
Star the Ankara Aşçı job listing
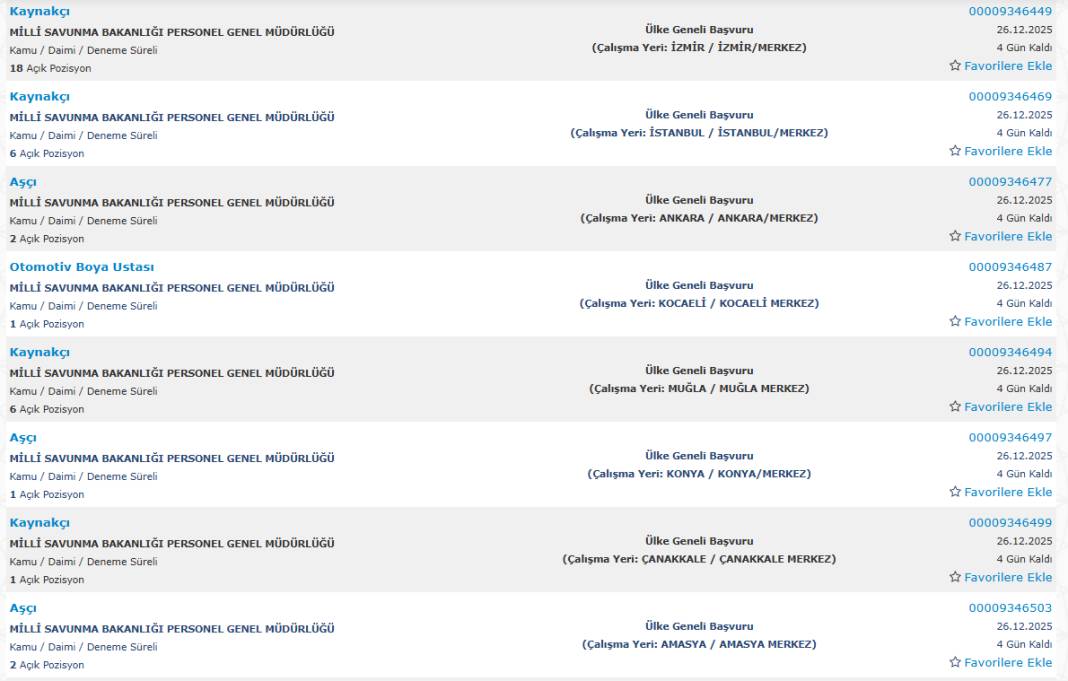pyautogui.click(x=955, y=236)
